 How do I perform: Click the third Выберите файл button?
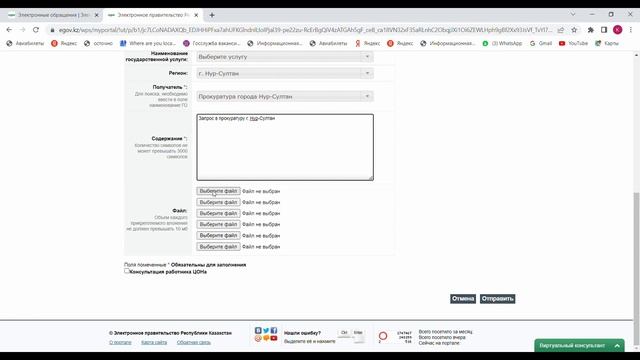click(218, 213)
